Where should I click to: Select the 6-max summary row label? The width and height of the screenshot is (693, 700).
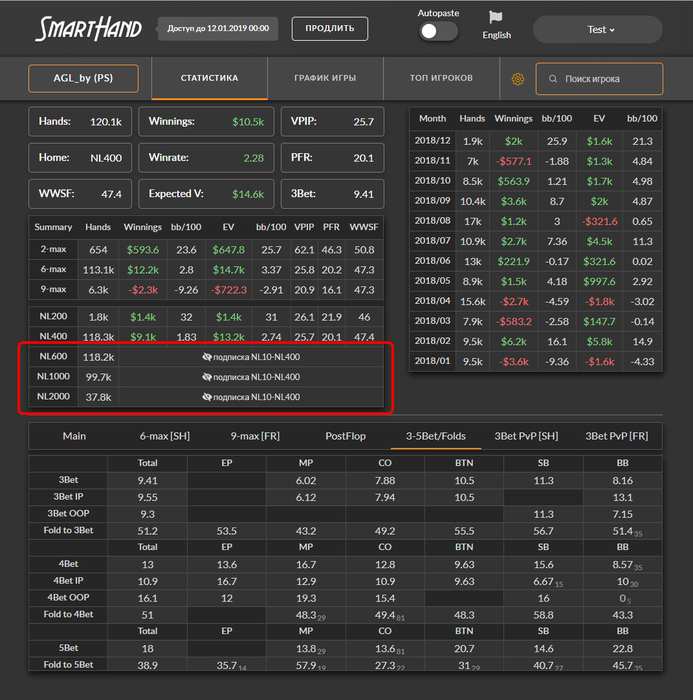(x=53, y=270)
